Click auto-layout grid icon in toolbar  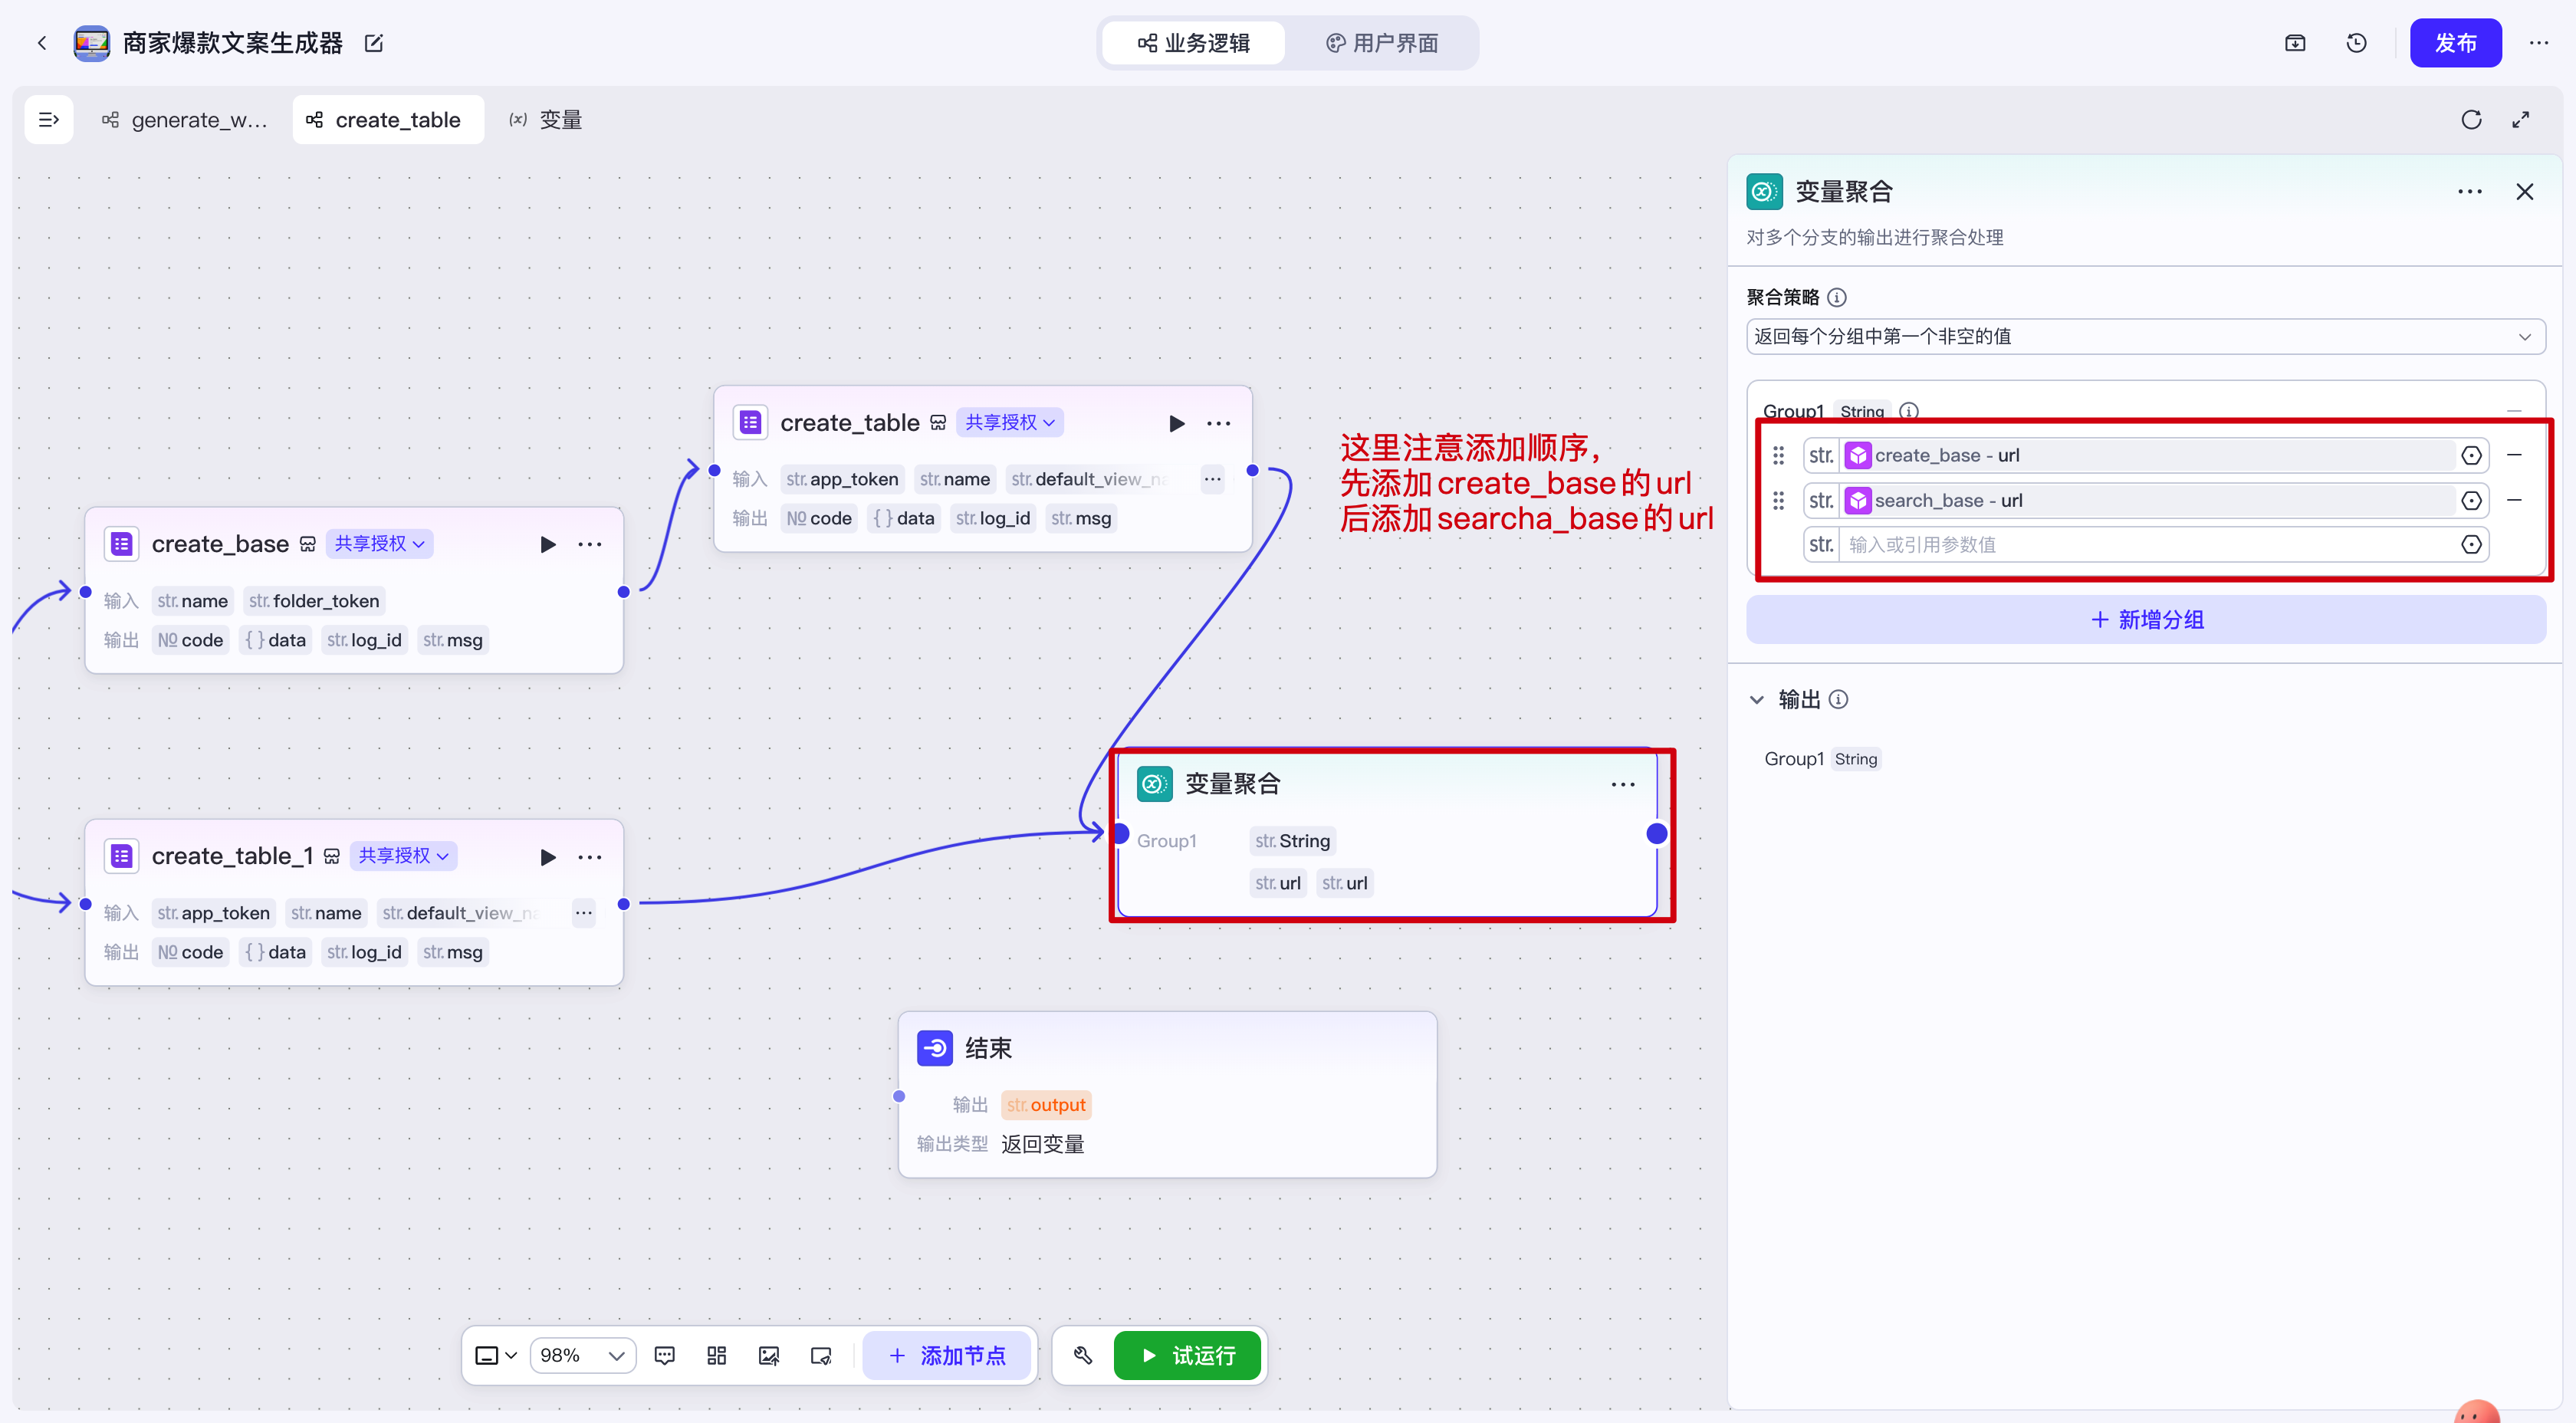click(x=716, y=1355)
